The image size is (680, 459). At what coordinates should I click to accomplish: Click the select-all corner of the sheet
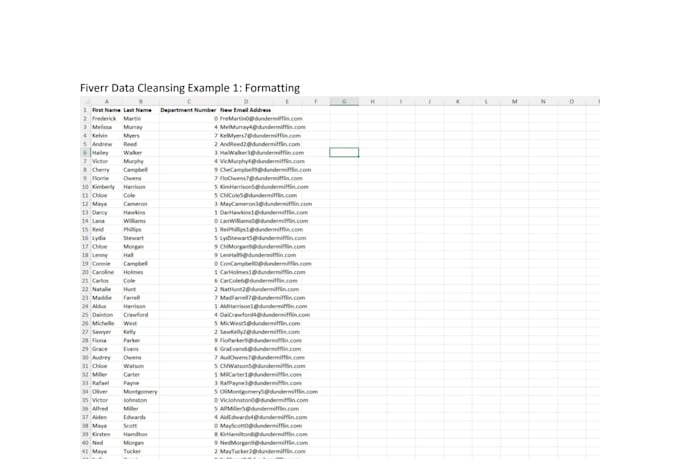(85, 102)
